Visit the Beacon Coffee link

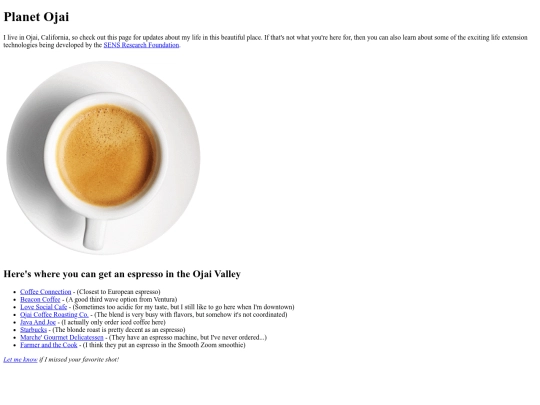pyautogui.click(x=40, y=300)
